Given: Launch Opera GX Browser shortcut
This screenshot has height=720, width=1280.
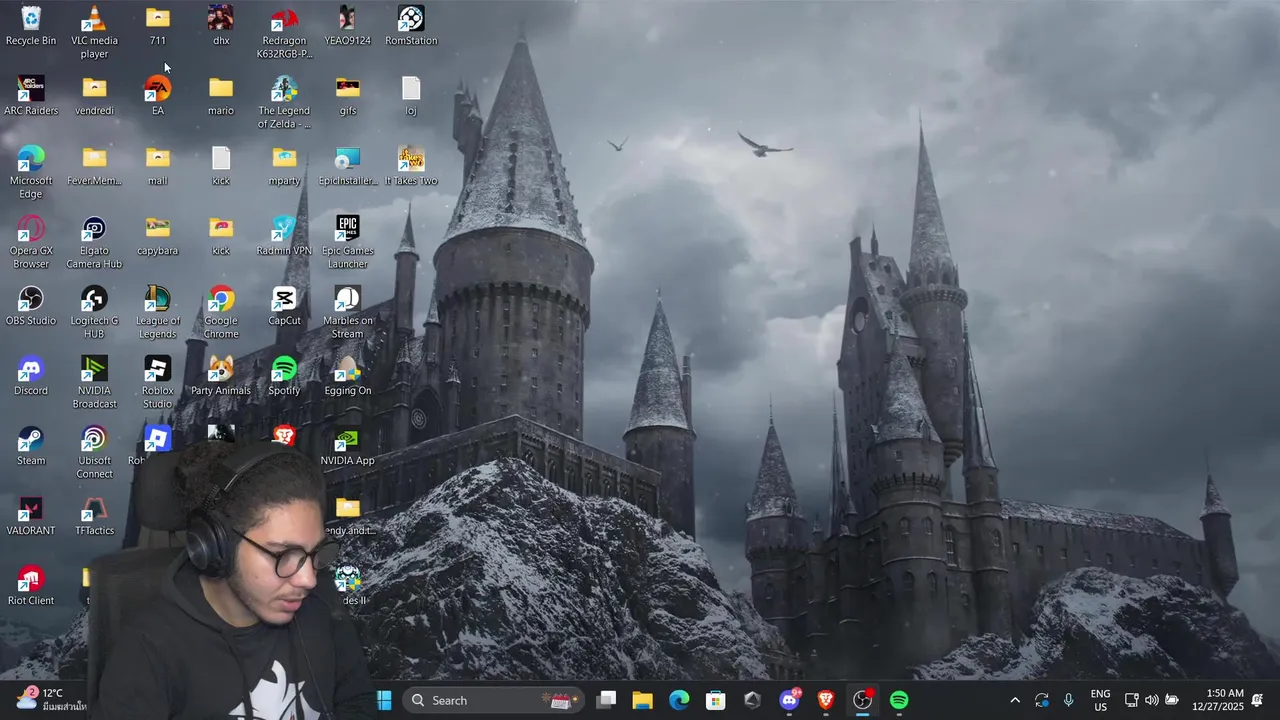Looking at the screenshot, I should [x=31, y=242].
